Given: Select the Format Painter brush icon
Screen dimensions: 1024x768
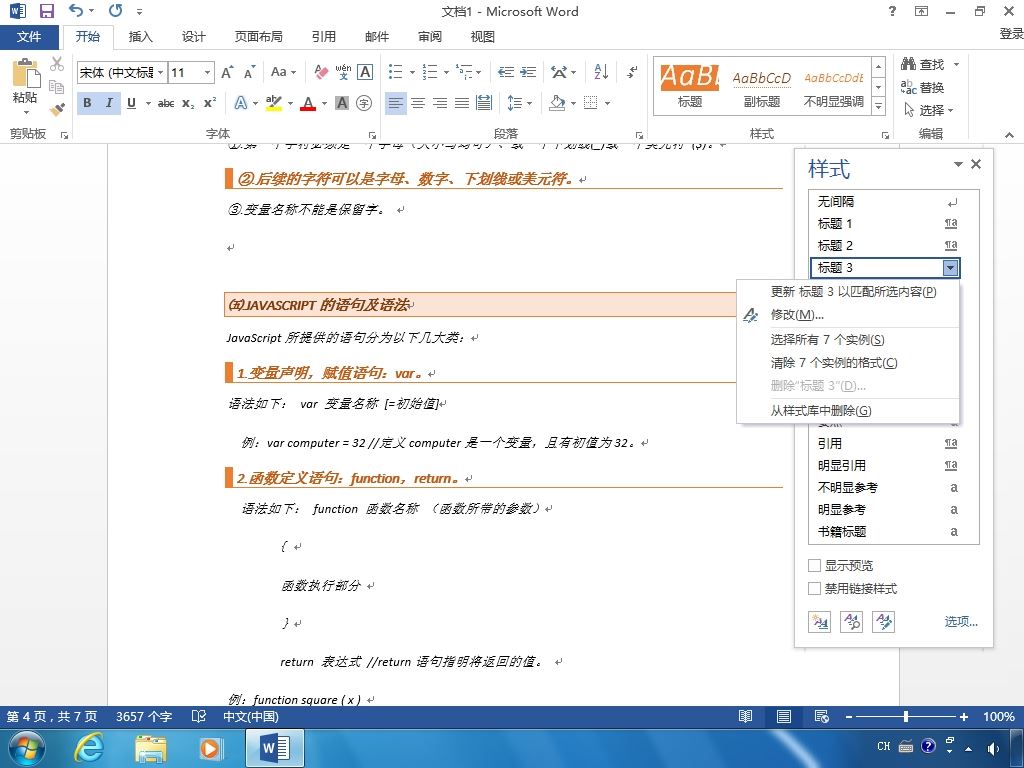Looking at the screenshot, I should 57,109.
